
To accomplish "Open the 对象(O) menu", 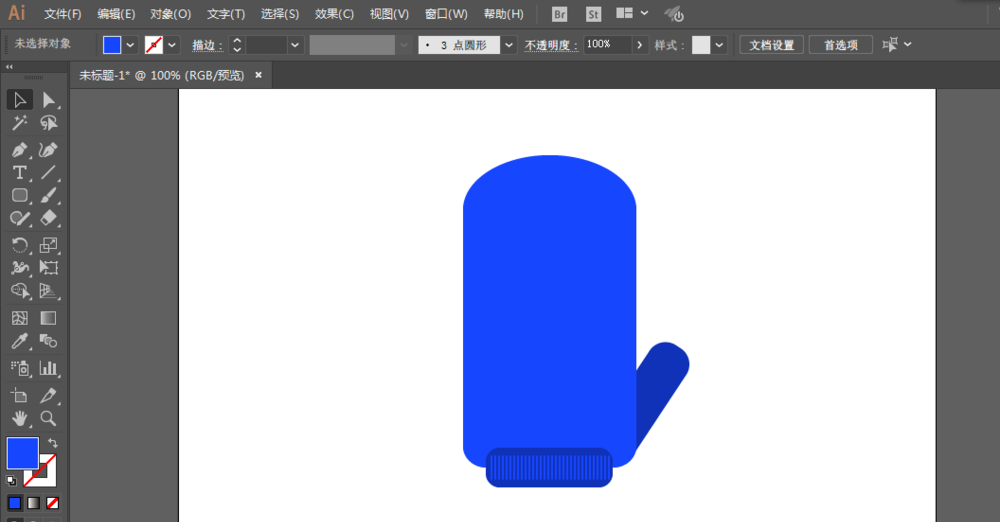I will pos(170,14).
